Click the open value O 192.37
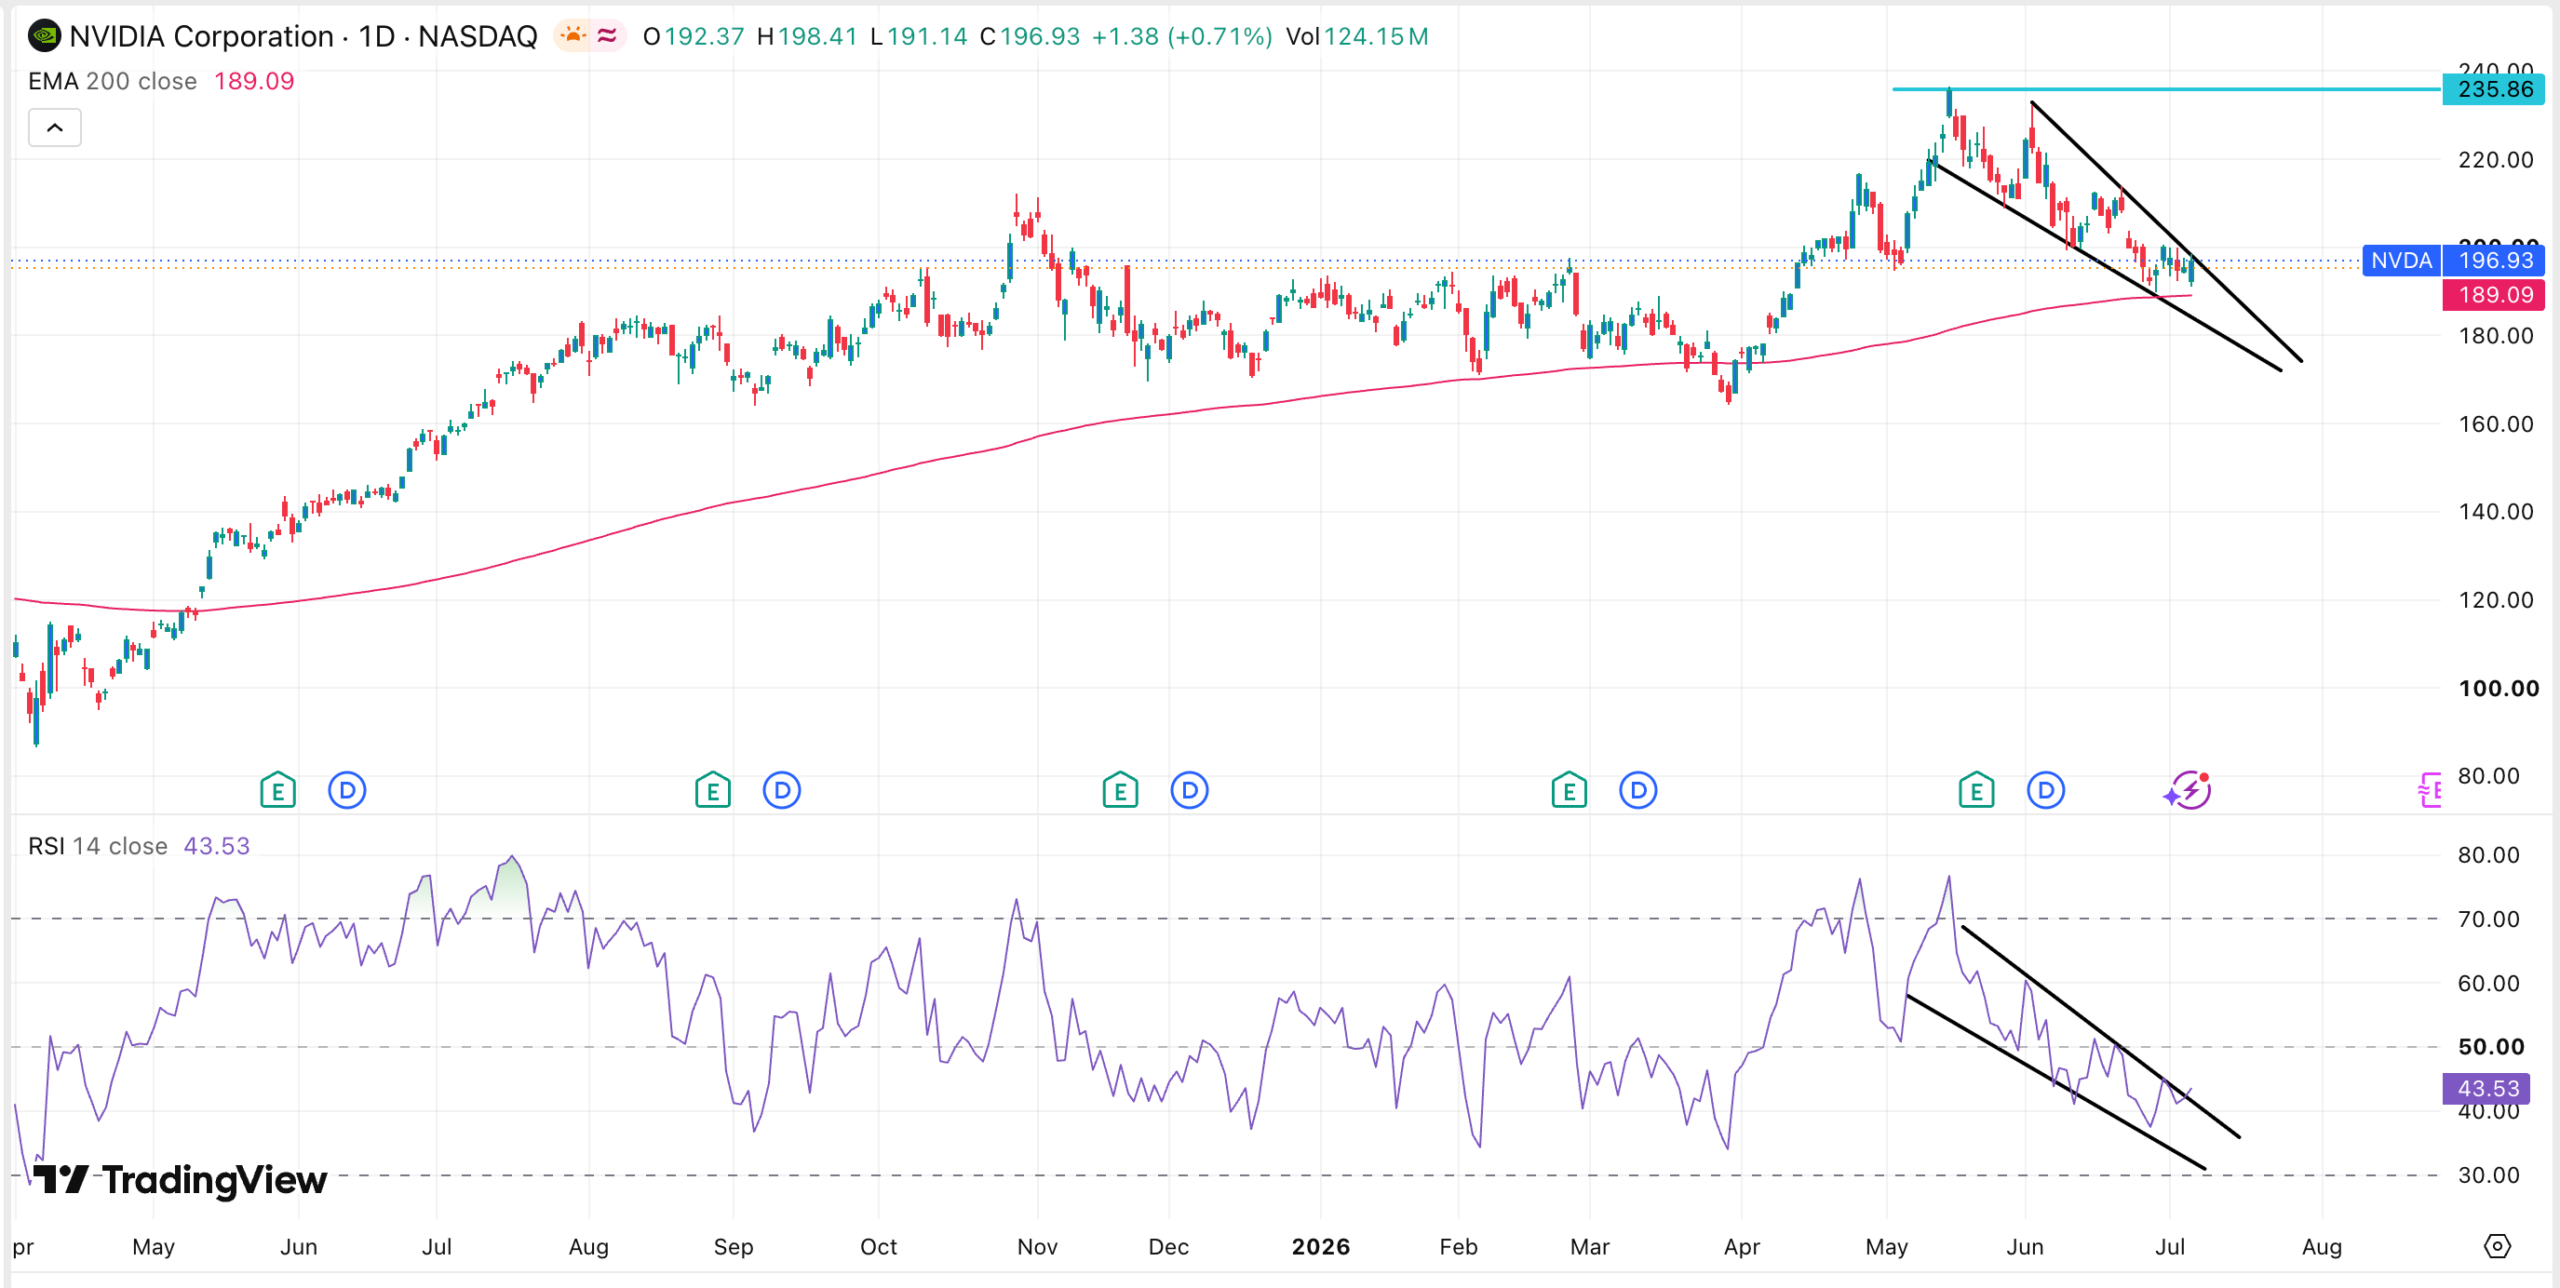Screen dimensions: 2560x1288 [x=694, y=37]
